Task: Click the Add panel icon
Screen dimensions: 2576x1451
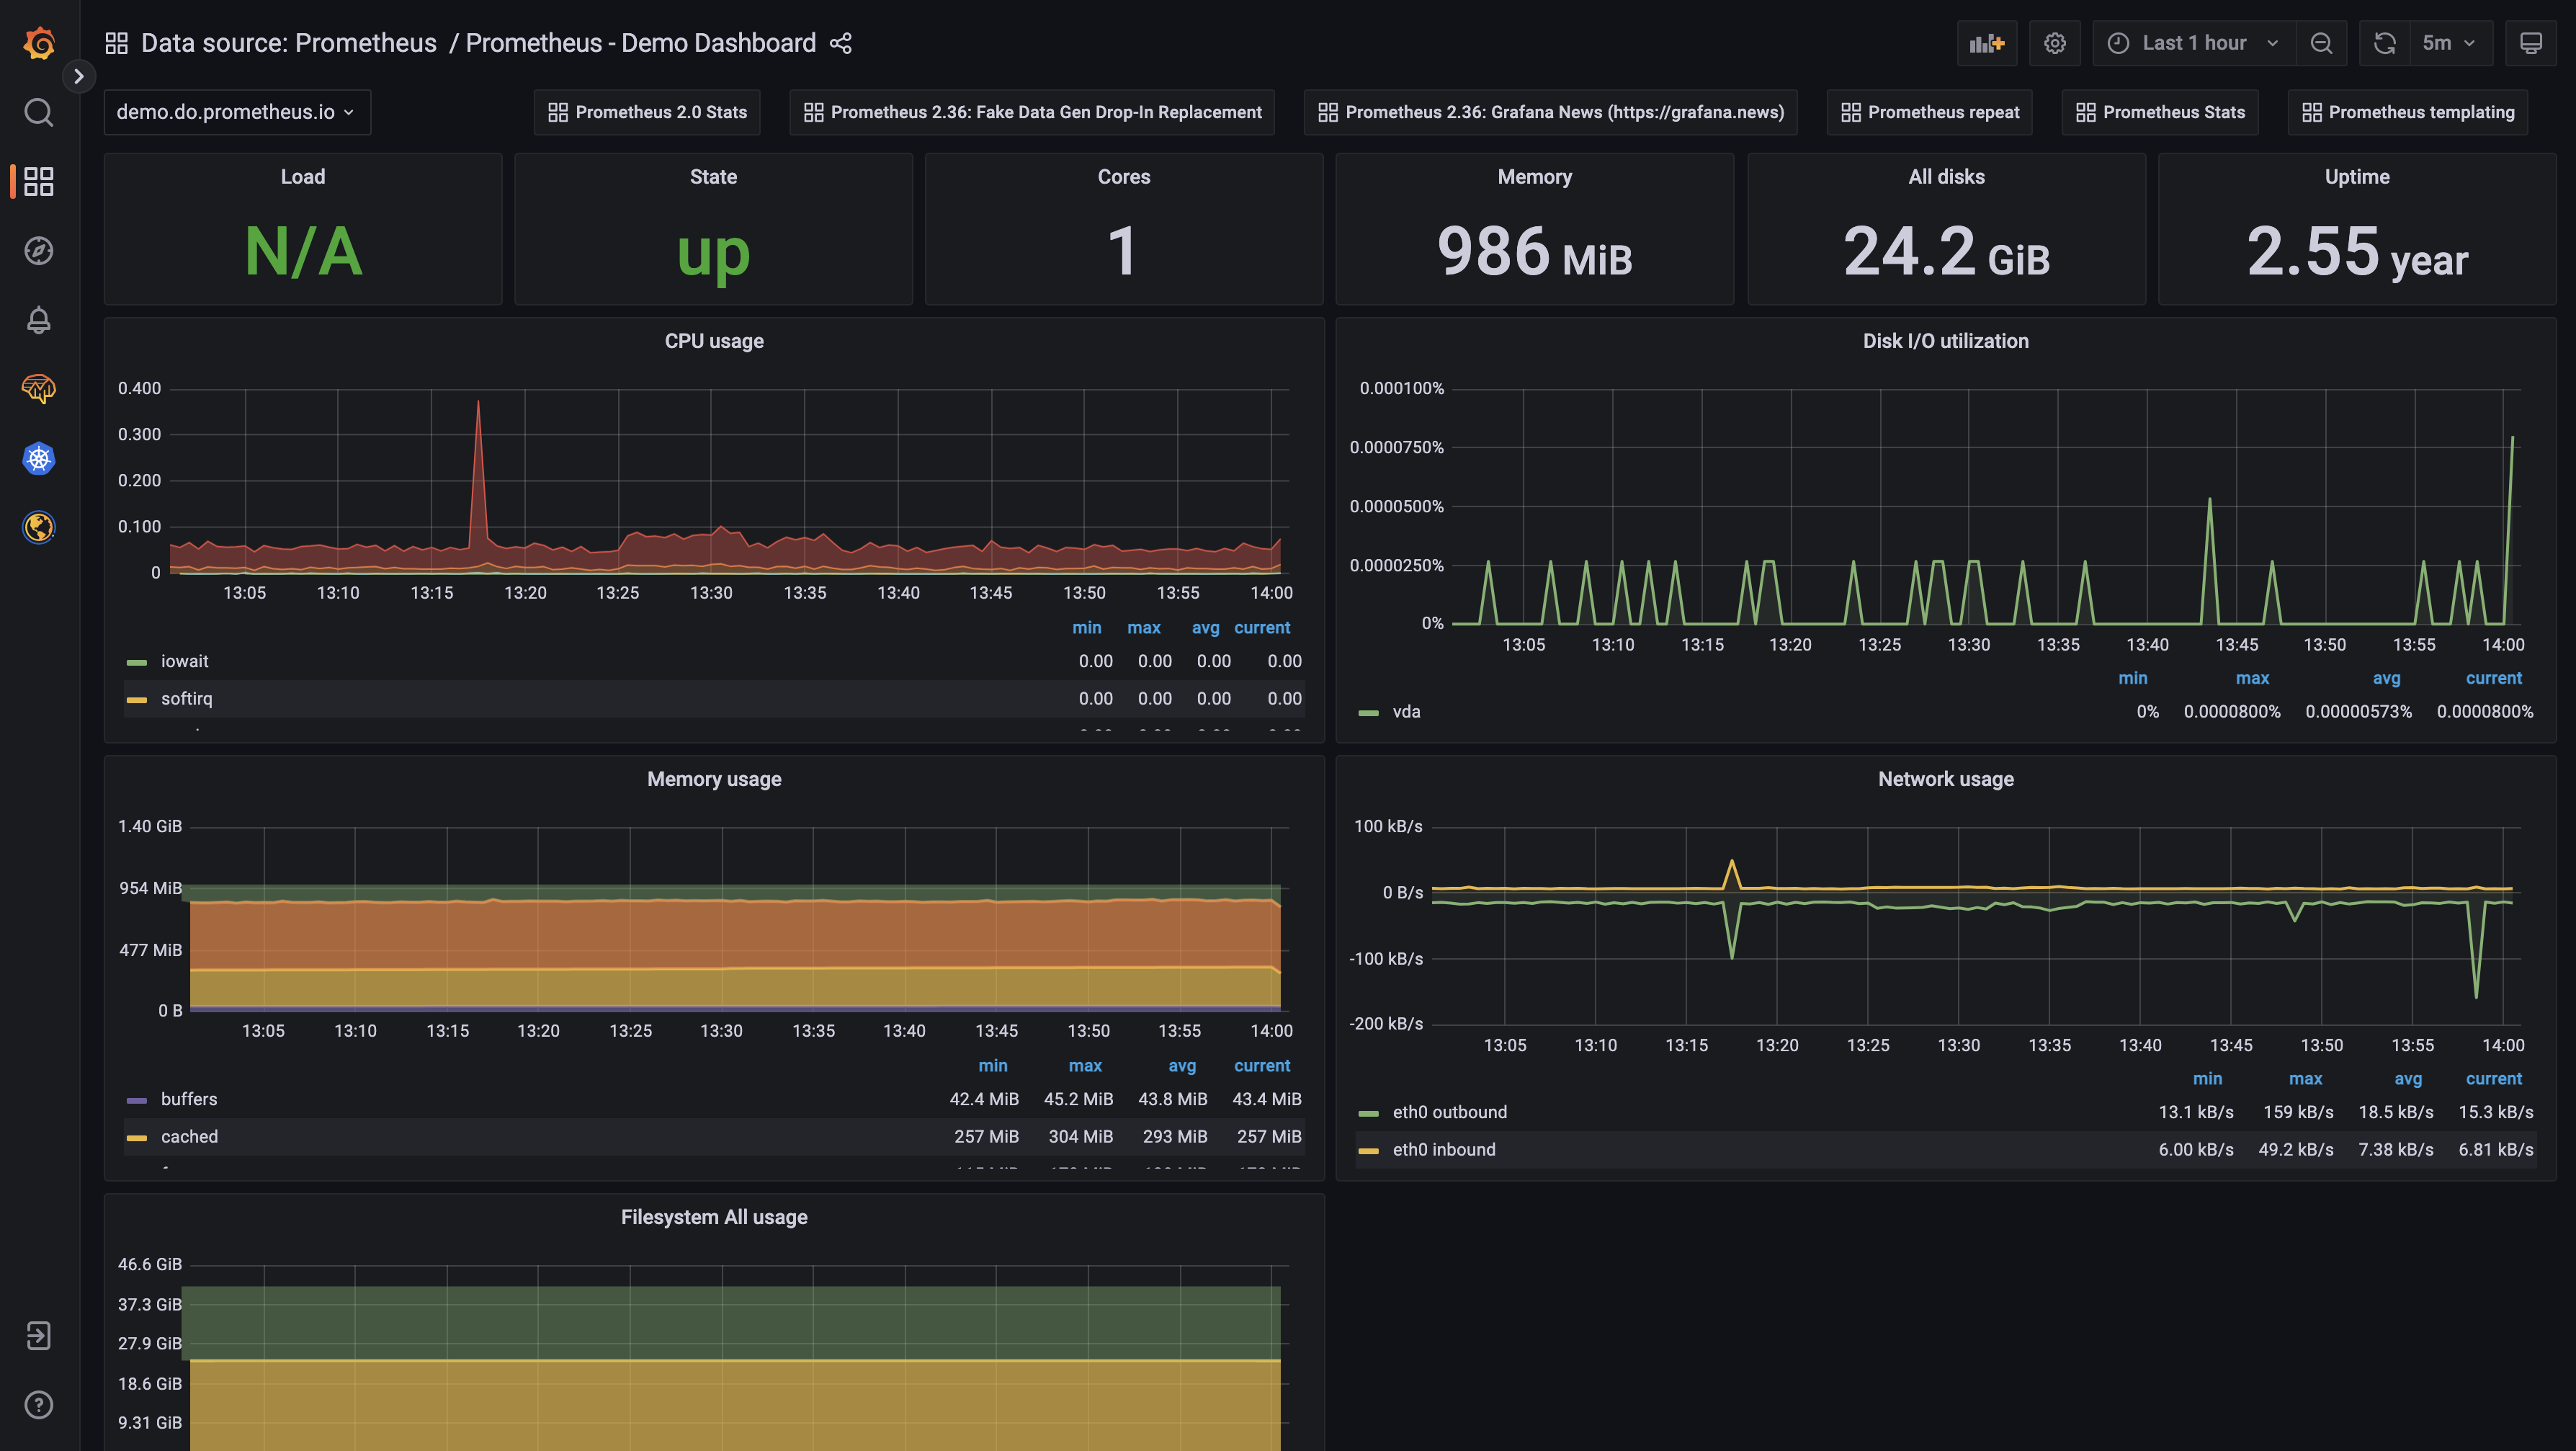Action: [1986, 43]
